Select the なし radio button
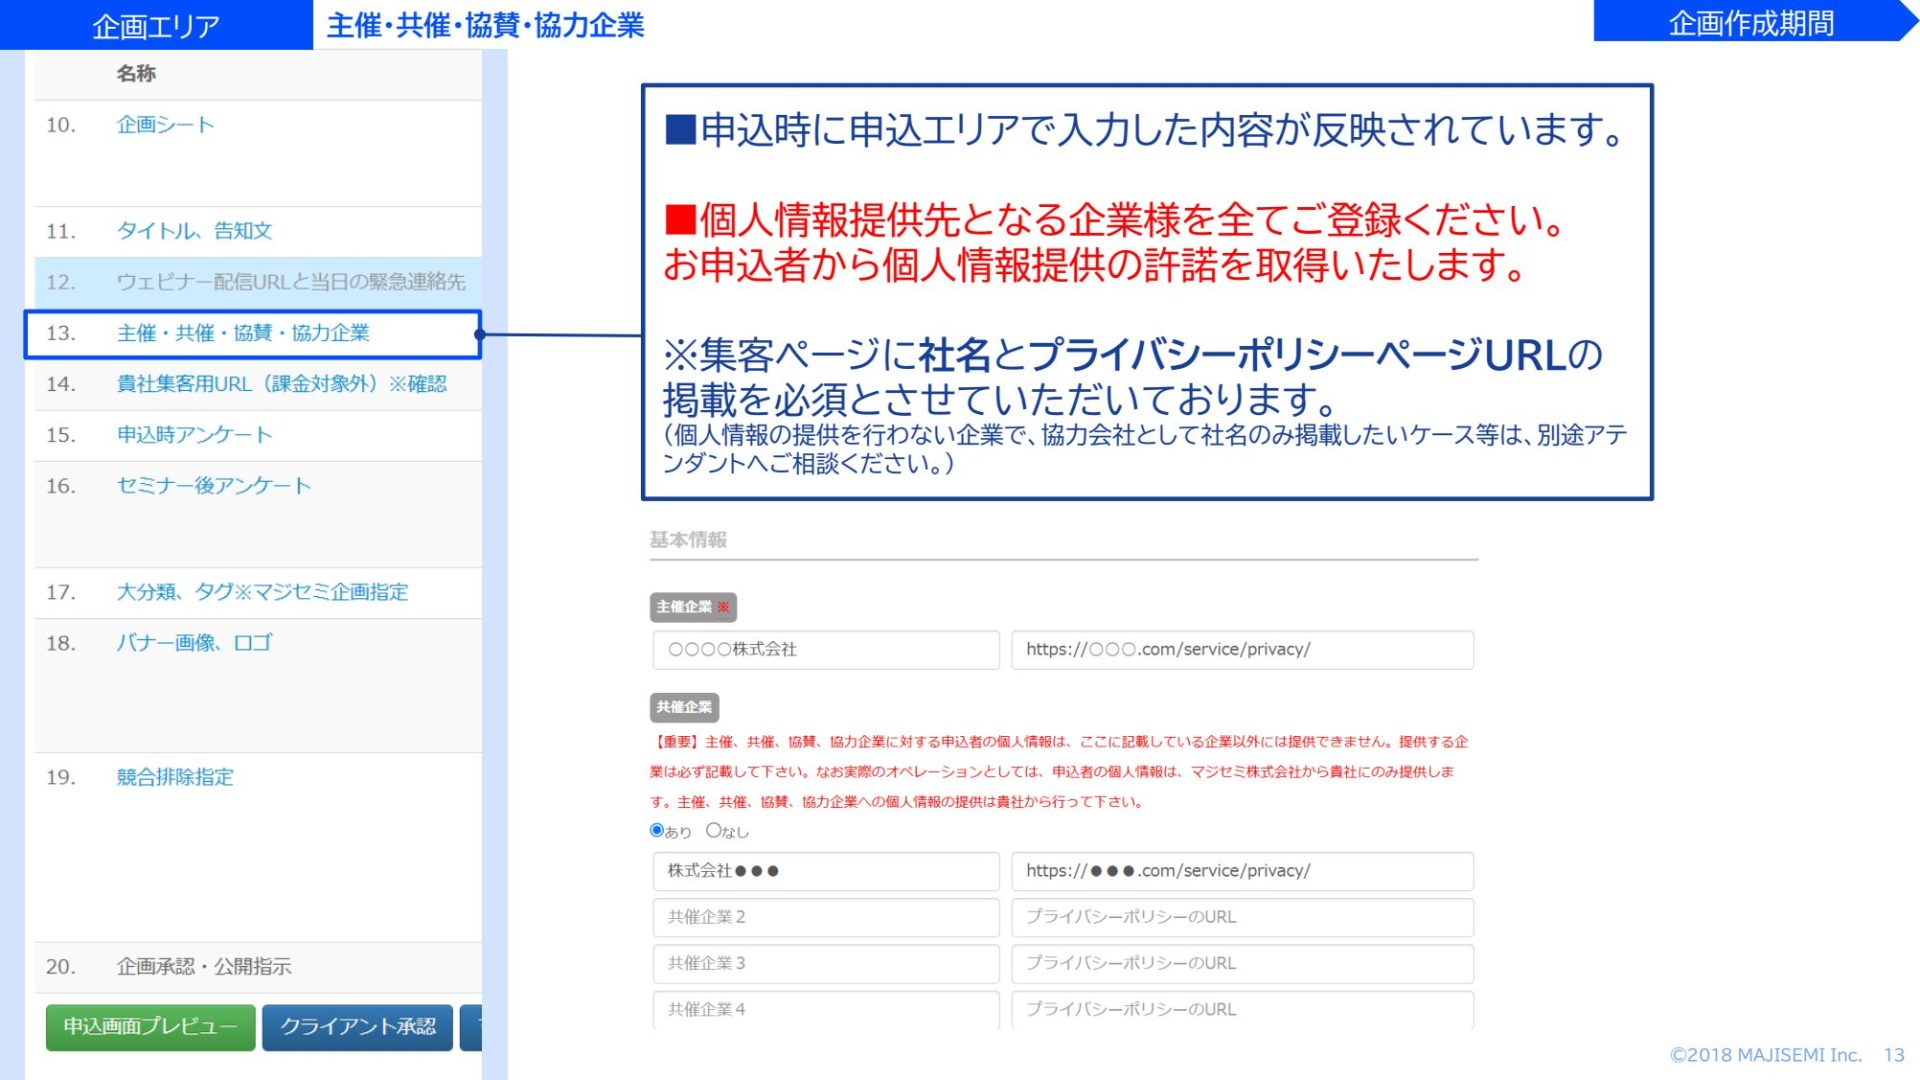 (713, 830)
